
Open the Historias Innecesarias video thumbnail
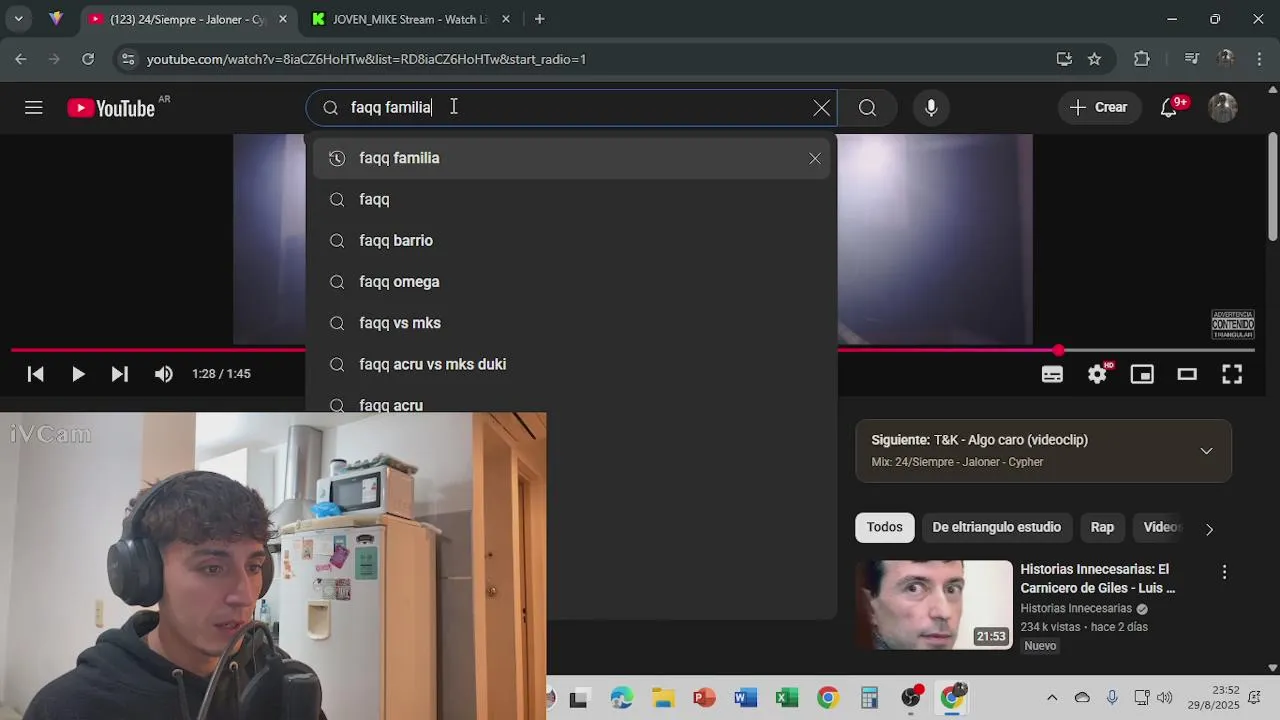tap(933, 605)
